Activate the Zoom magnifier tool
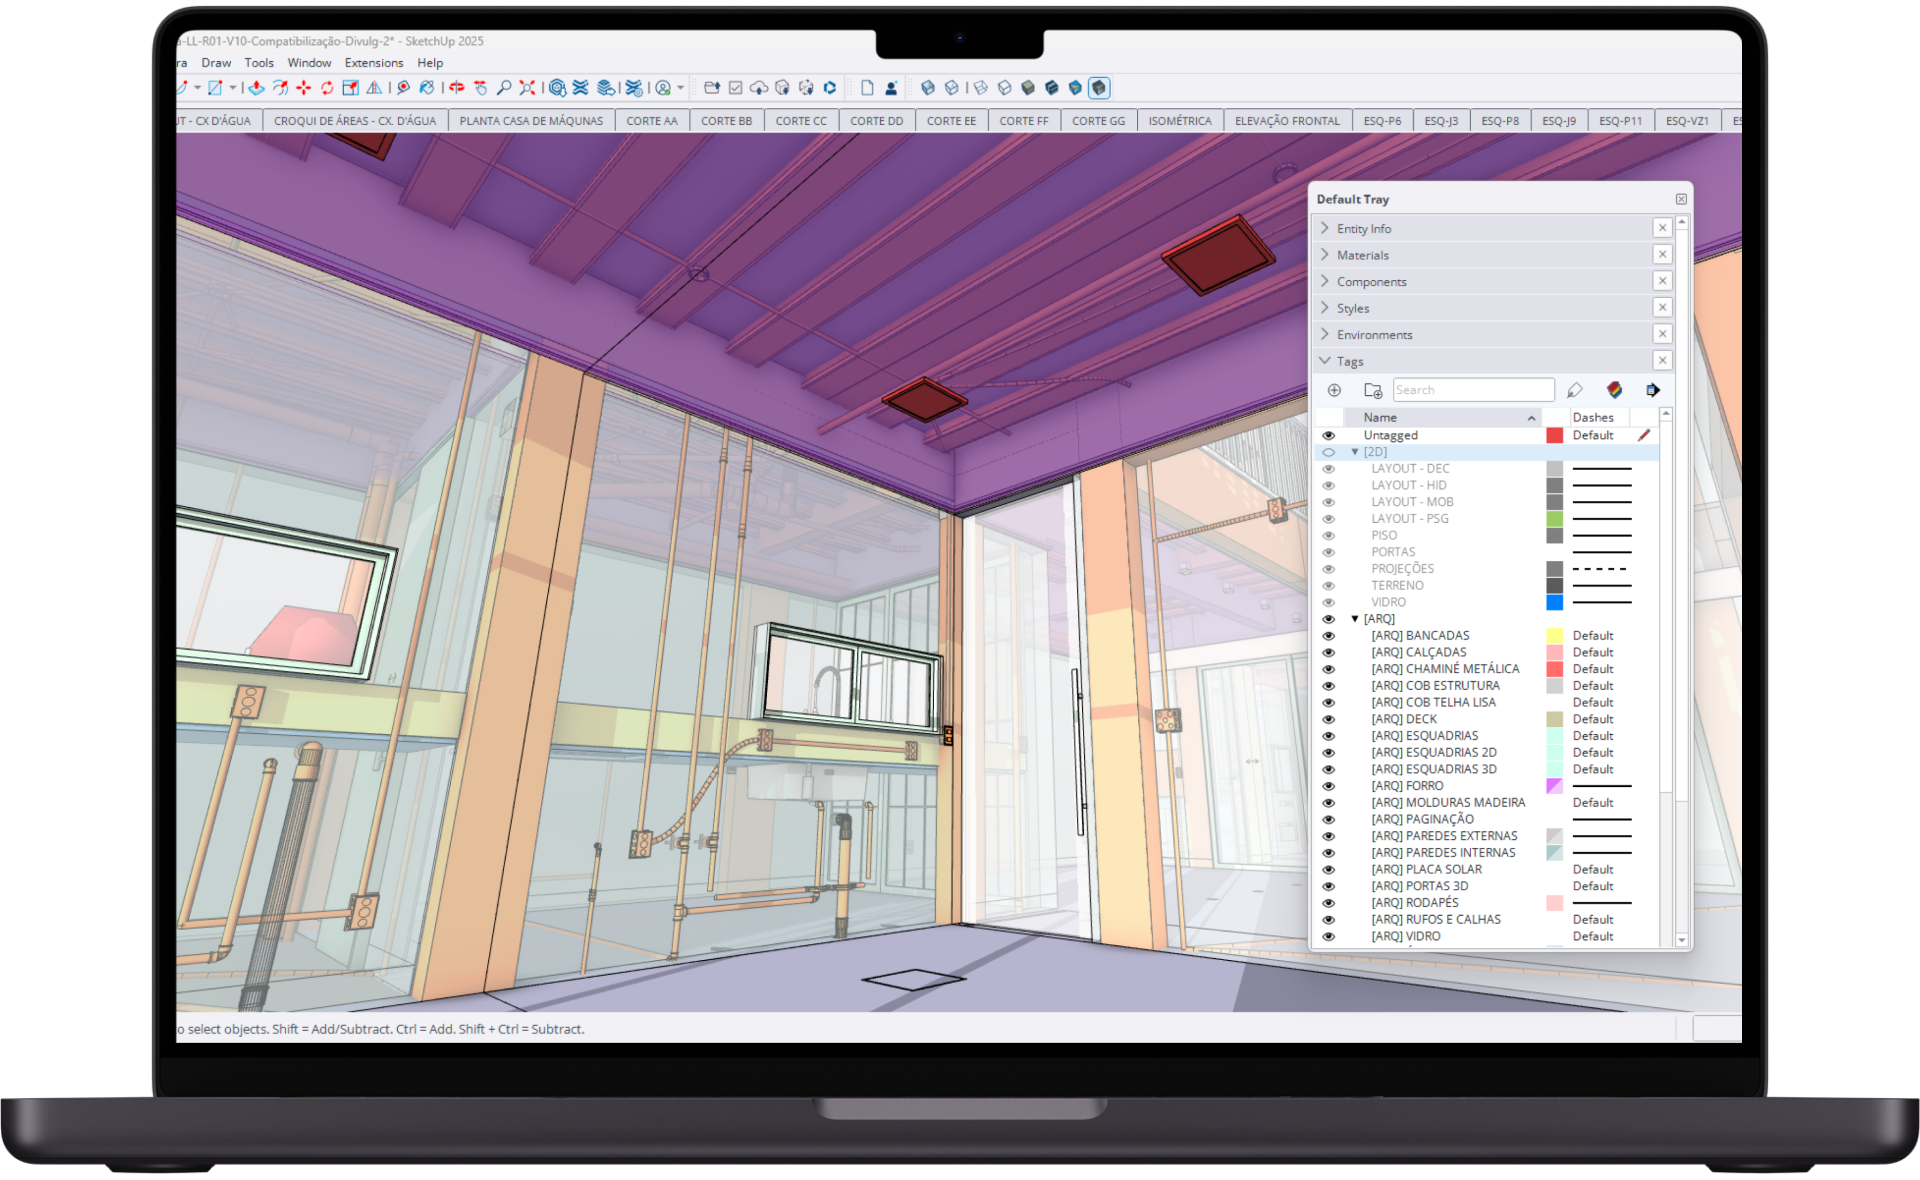Viewport: 1920px width, 1180px height. pos(503,88)
